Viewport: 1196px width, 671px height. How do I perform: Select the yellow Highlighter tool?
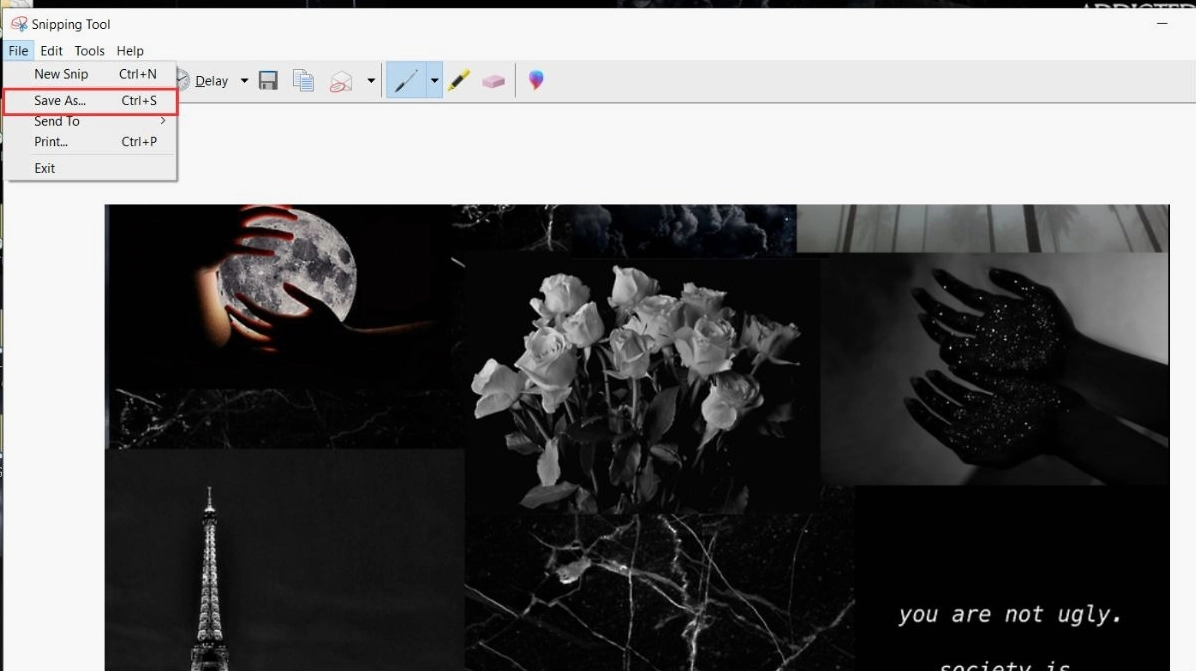point(459,81)
